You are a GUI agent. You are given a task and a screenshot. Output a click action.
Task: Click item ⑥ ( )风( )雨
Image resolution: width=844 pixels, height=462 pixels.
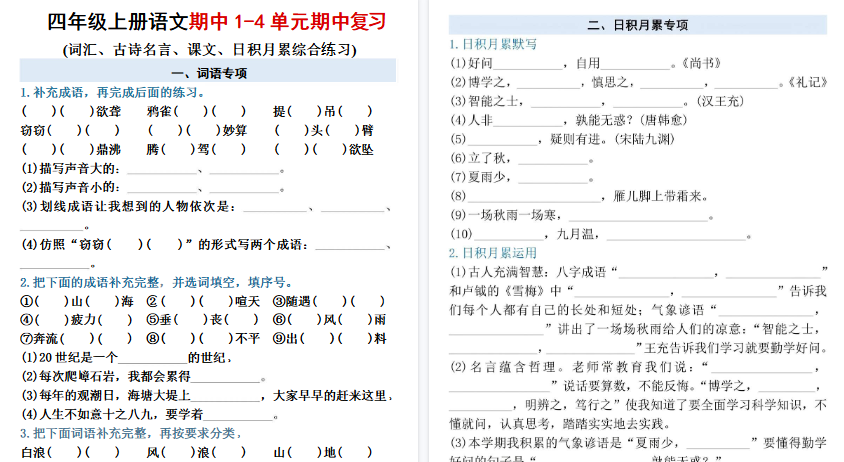coord(329,320)
